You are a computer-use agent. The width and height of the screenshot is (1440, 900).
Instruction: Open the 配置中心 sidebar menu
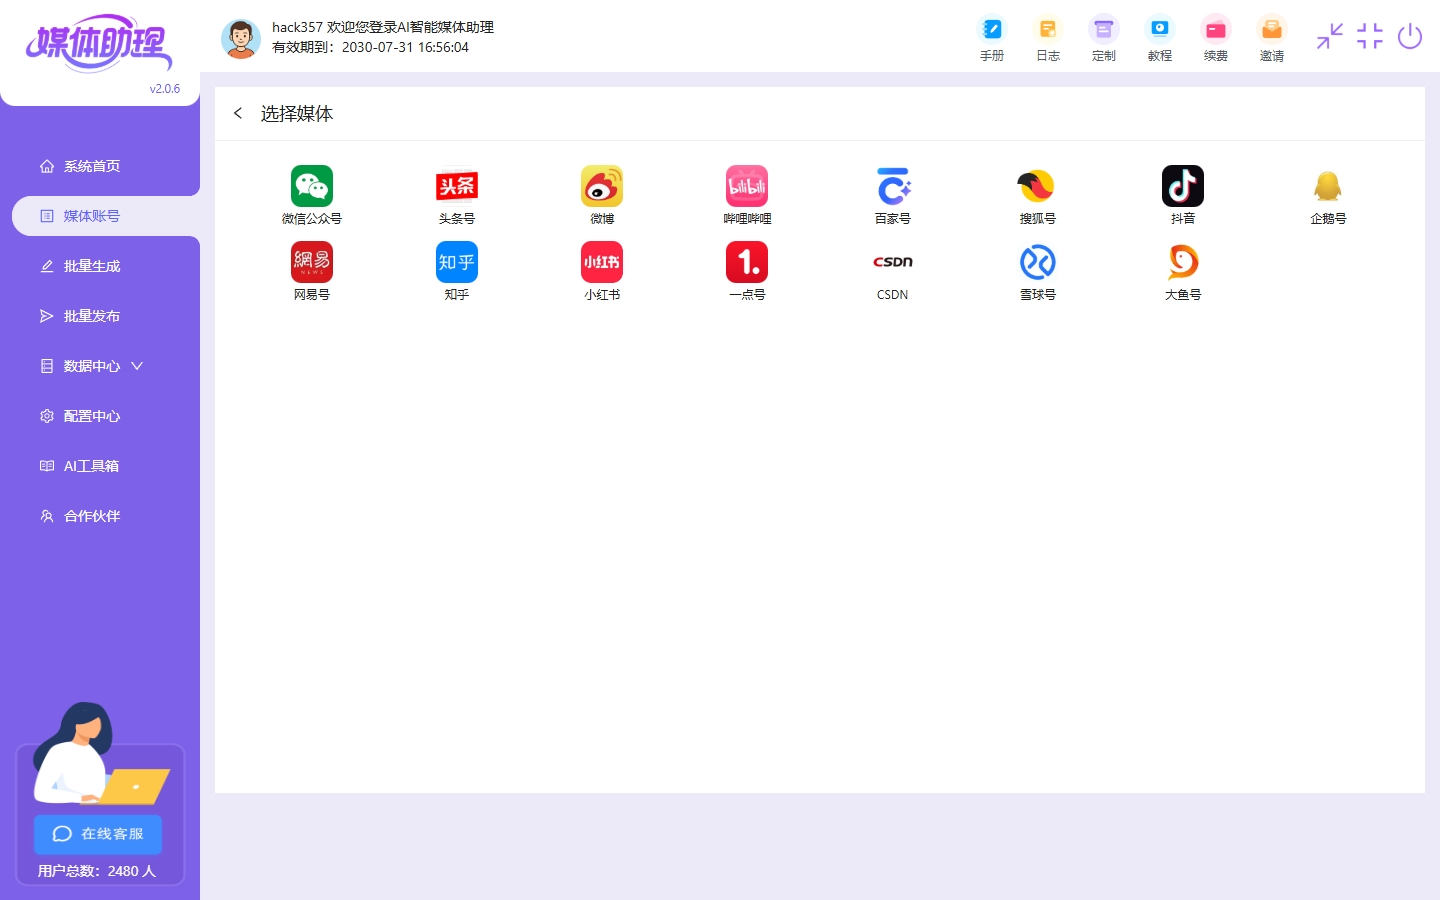tap(92, 416)
